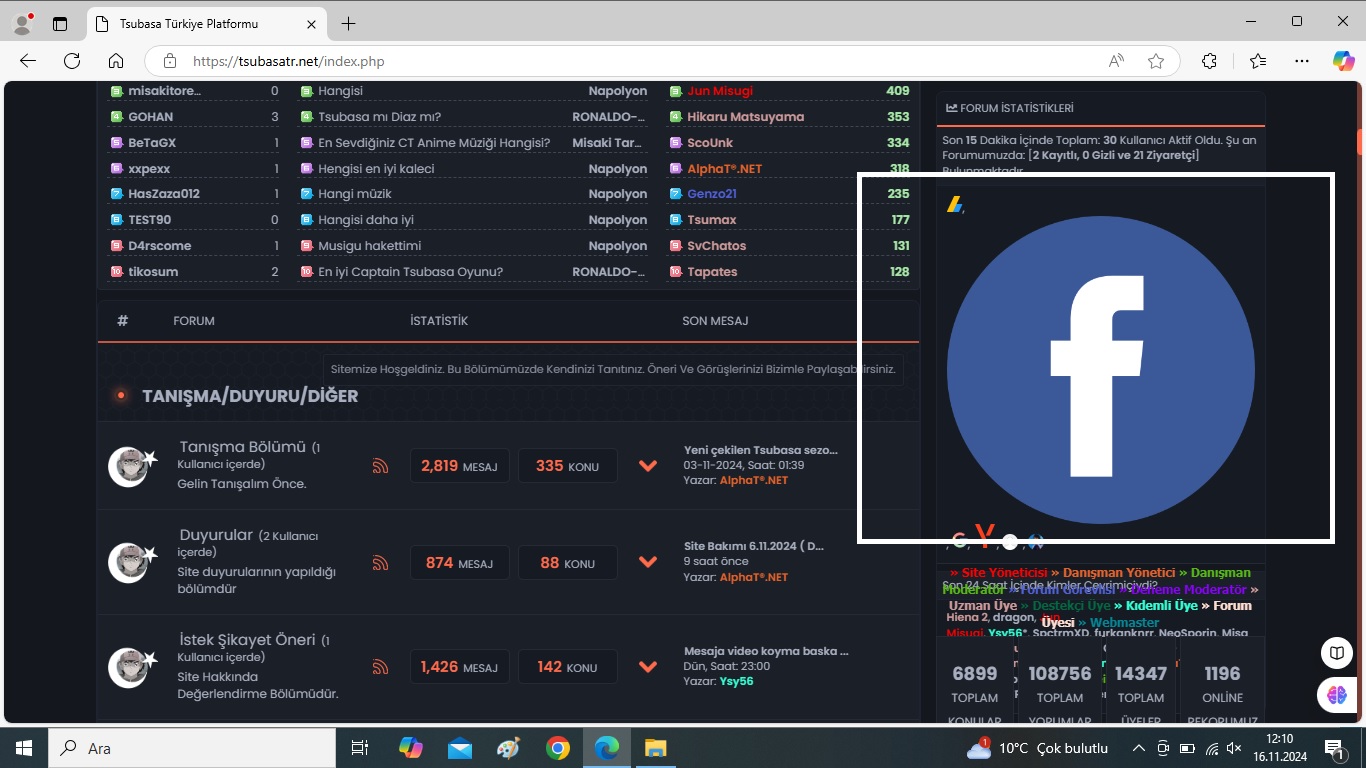Image resolution: width=1366 pixels, height=768 pixels.
Task: Click the Windows taskbar search box Ara
Action: click(191, 748)
